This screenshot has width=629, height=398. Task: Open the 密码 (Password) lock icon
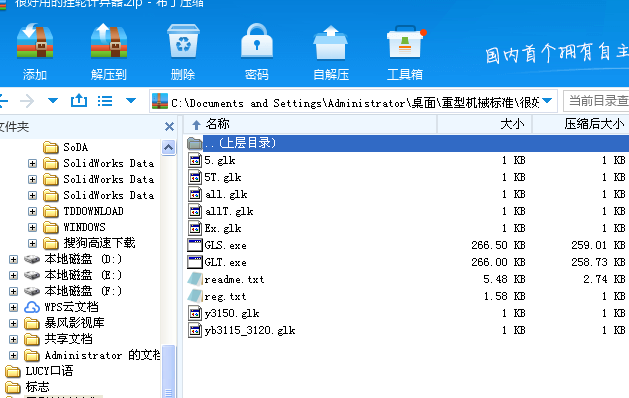coord(257,42)
